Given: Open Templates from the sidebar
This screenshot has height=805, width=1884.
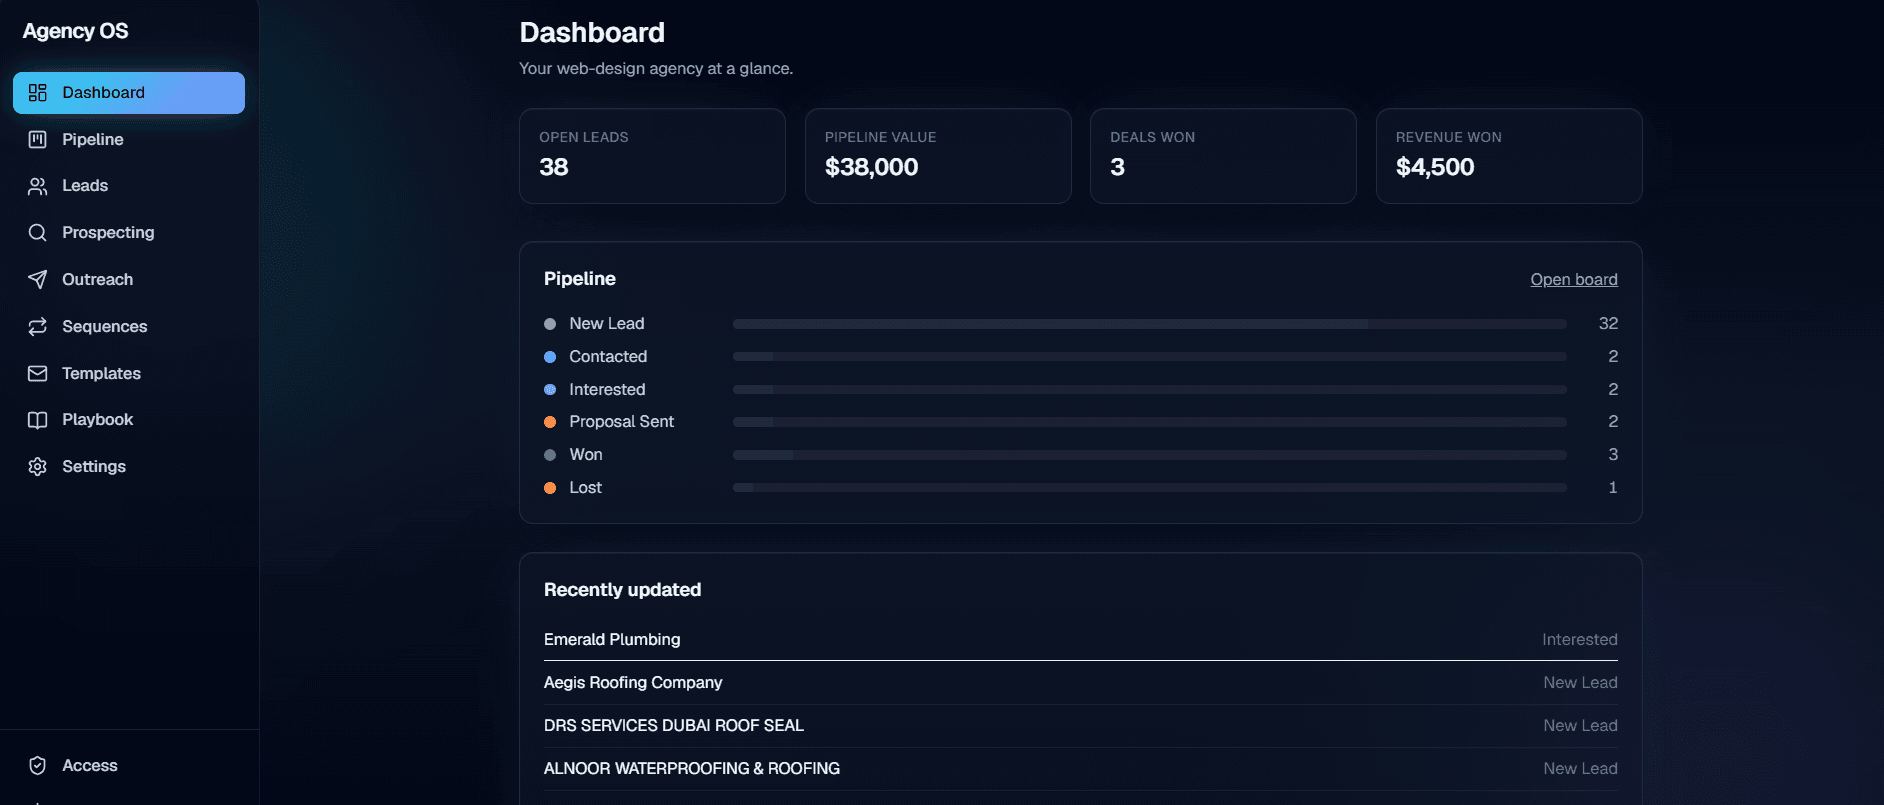Looking at the screenshot, I should pos(129,373).
